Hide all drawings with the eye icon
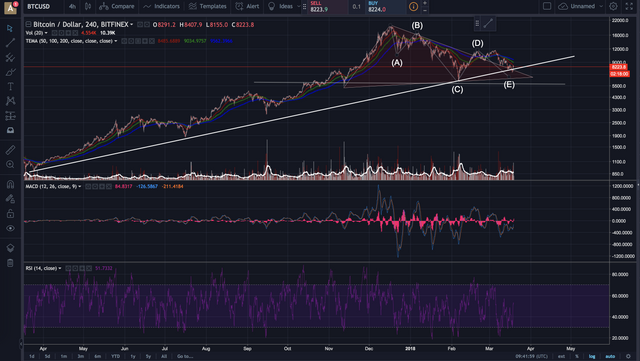 pyautogui.click(x=10, y=228)
